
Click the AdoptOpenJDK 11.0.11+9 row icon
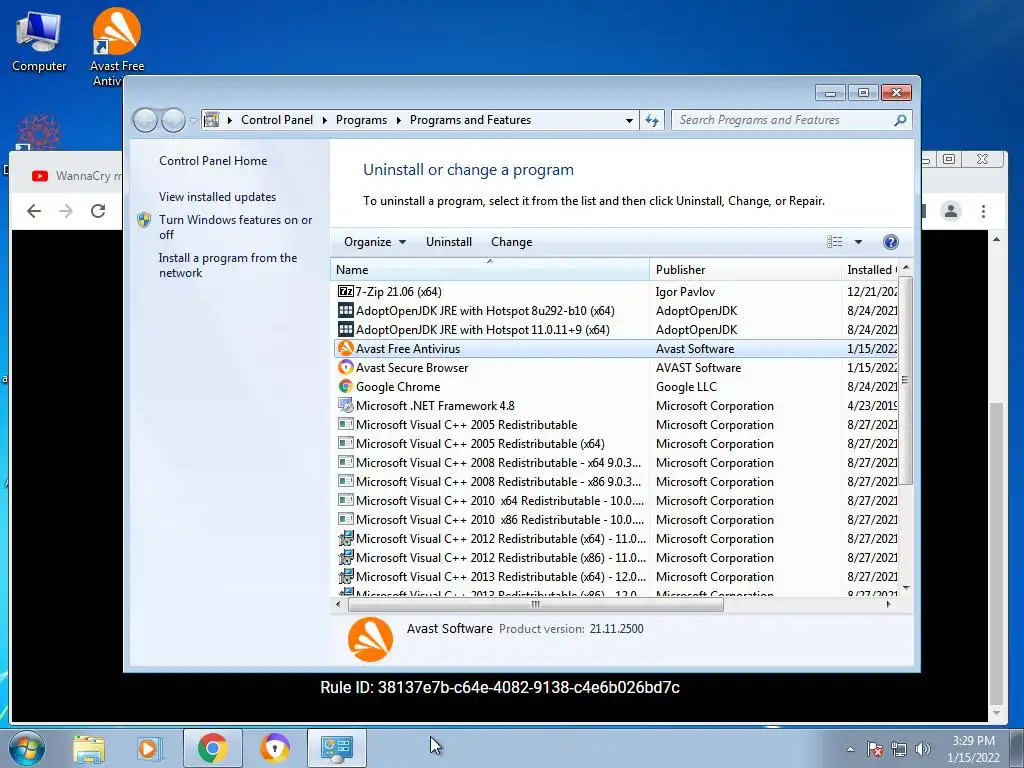click(x=345, y=329)
